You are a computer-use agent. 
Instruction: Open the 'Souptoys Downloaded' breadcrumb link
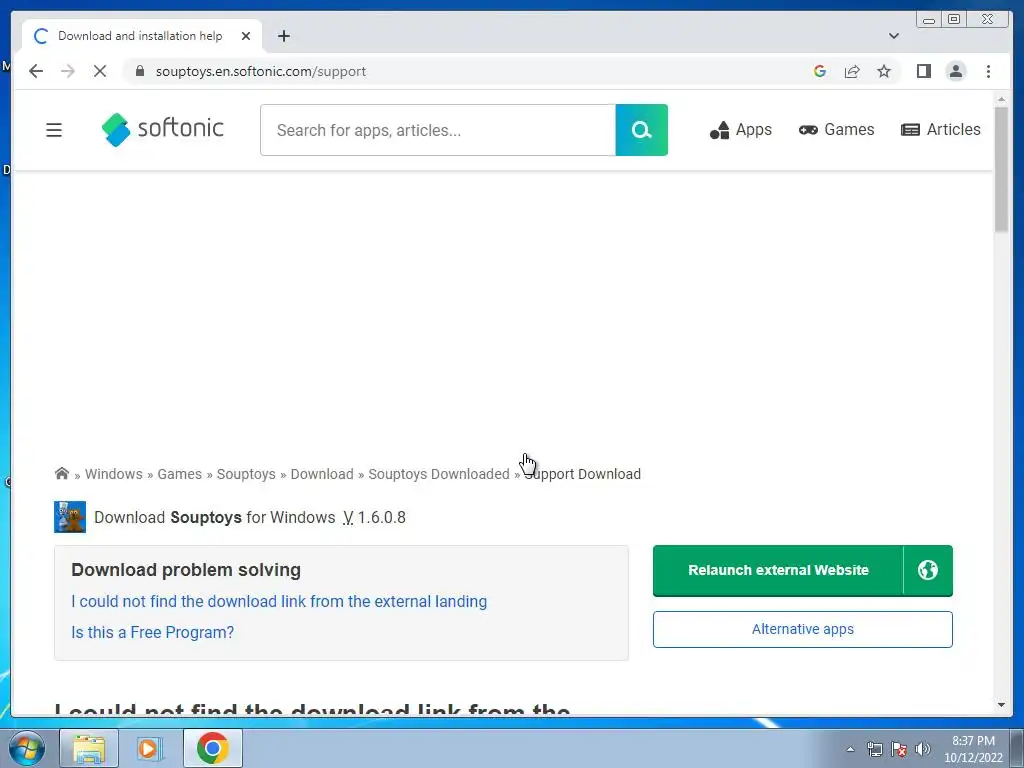[x=439, y=474]
